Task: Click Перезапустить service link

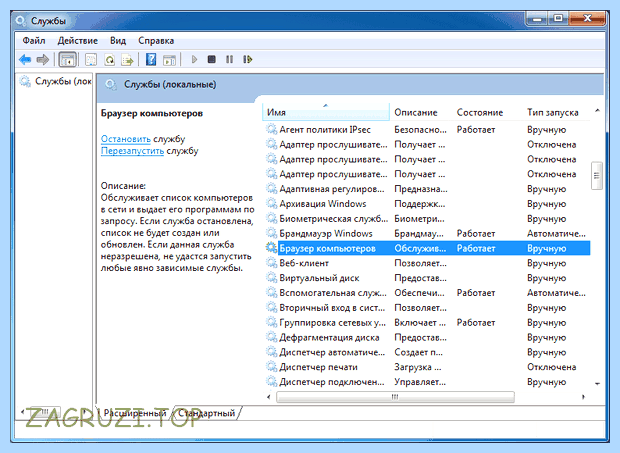Action: click(x=132, y=151)
